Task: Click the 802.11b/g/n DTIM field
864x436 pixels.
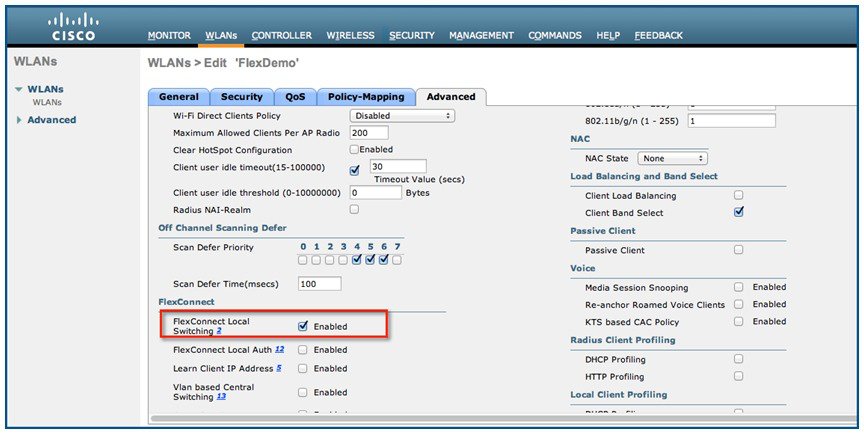Action: (x=732, y=121)
